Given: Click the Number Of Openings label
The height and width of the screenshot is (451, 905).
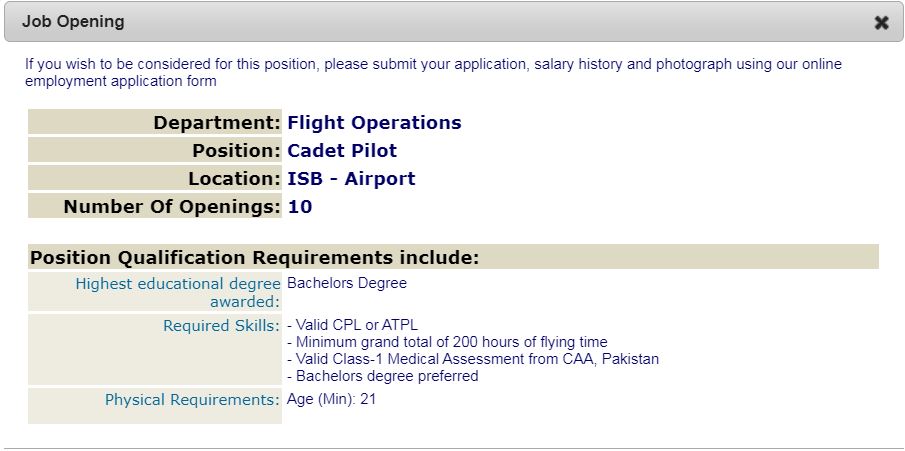Looking at the screenshot, I should 172,207.
